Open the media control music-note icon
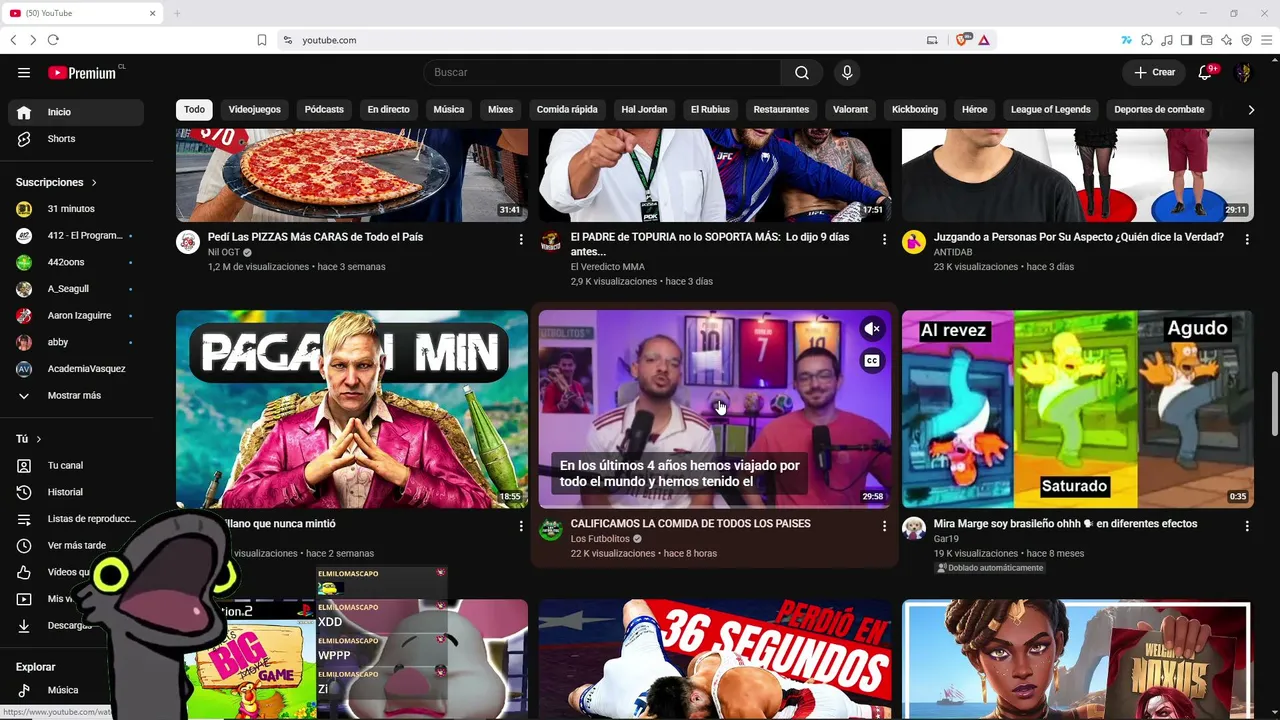 (x=1167, y=40)
